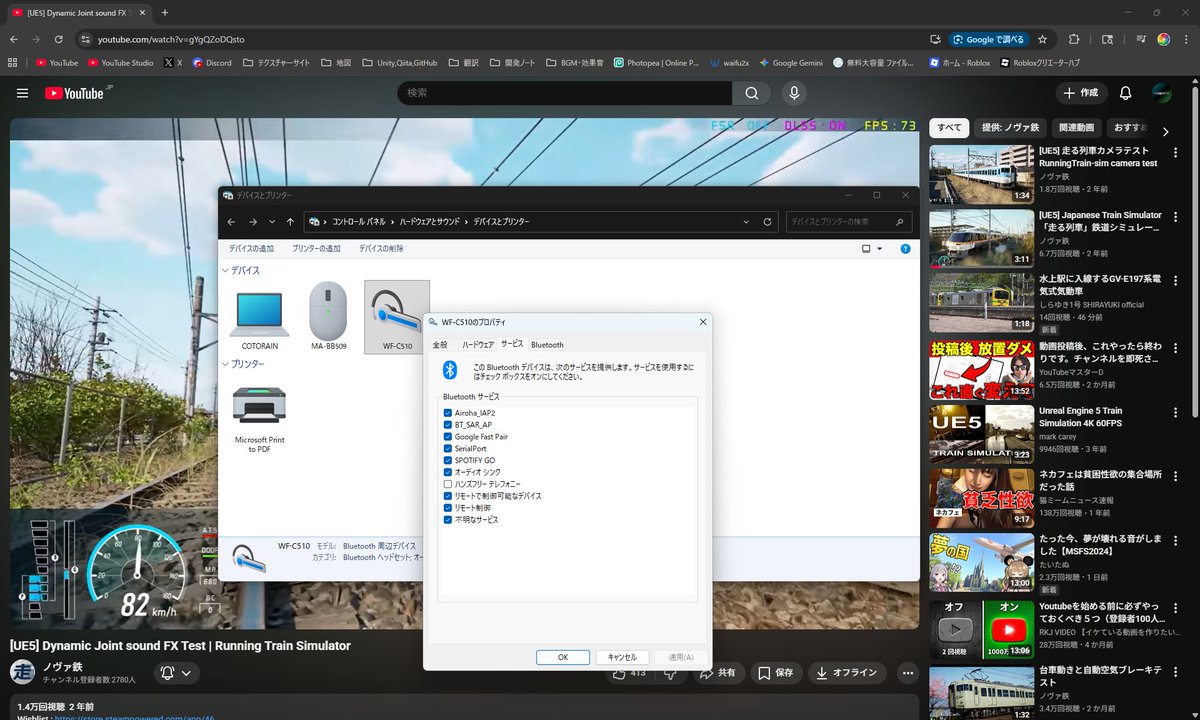Open a new browser tab

(164, 12)
